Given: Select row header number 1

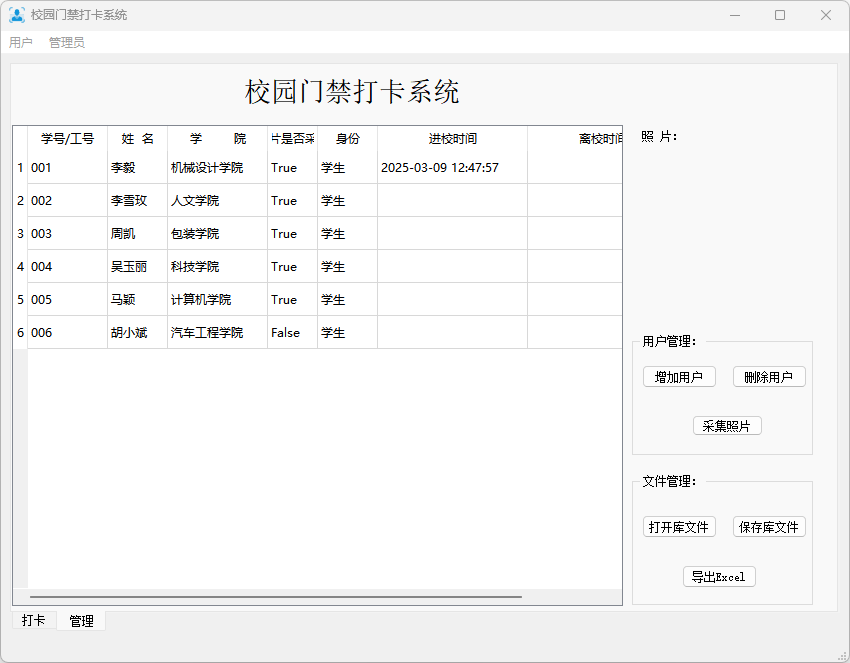Looking at the screenshot, I should (20, 168).
